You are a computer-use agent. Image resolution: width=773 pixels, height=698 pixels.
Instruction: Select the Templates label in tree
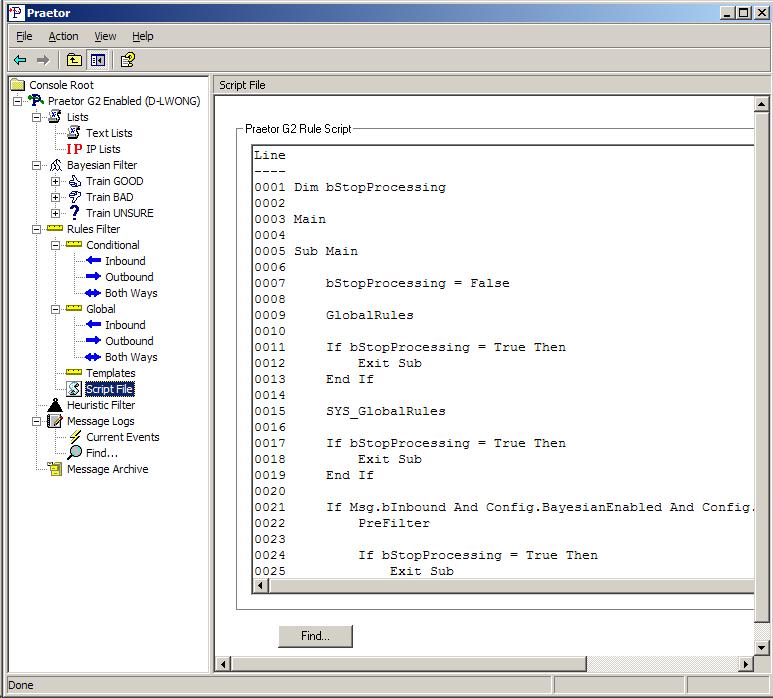pos(110,373)
